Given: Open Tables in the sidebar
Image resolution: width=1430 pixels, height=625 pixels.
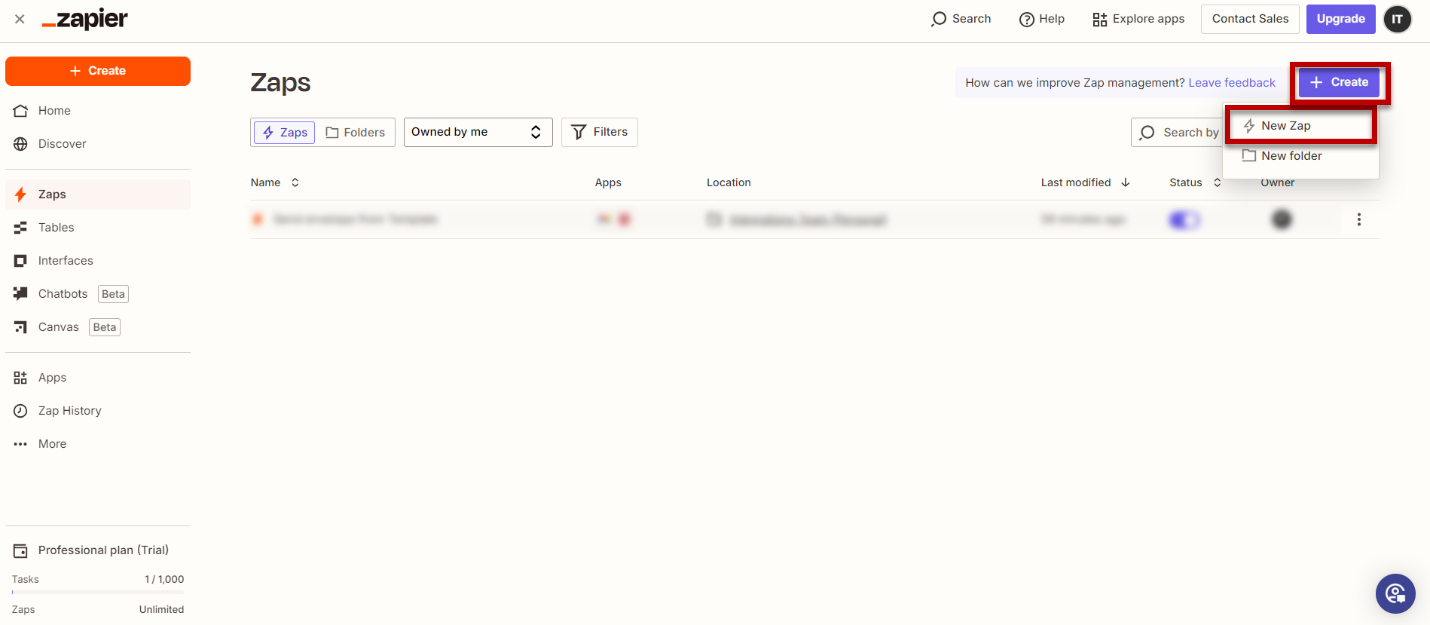Looking at the screenshot, I should pyautogui.click(x=98, y=228).
